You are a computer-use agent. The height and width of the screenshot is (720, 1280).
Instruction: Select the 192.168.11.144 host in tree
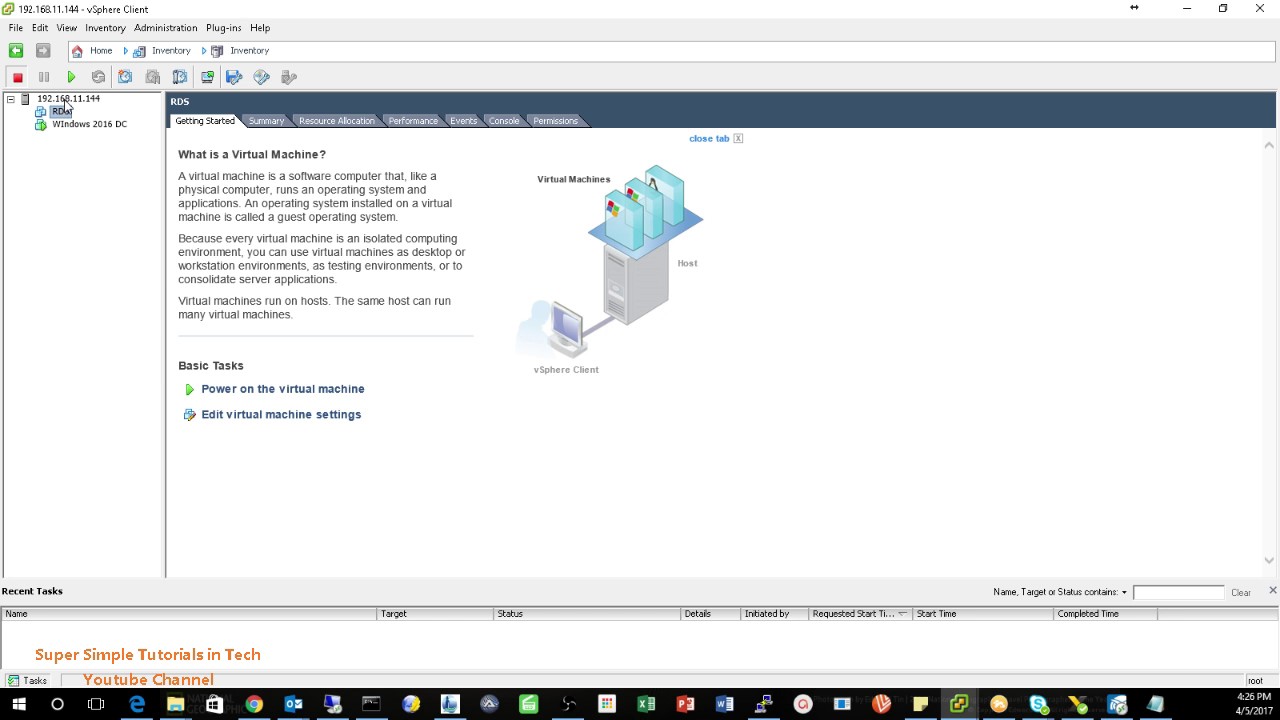(x=68, y=99)
